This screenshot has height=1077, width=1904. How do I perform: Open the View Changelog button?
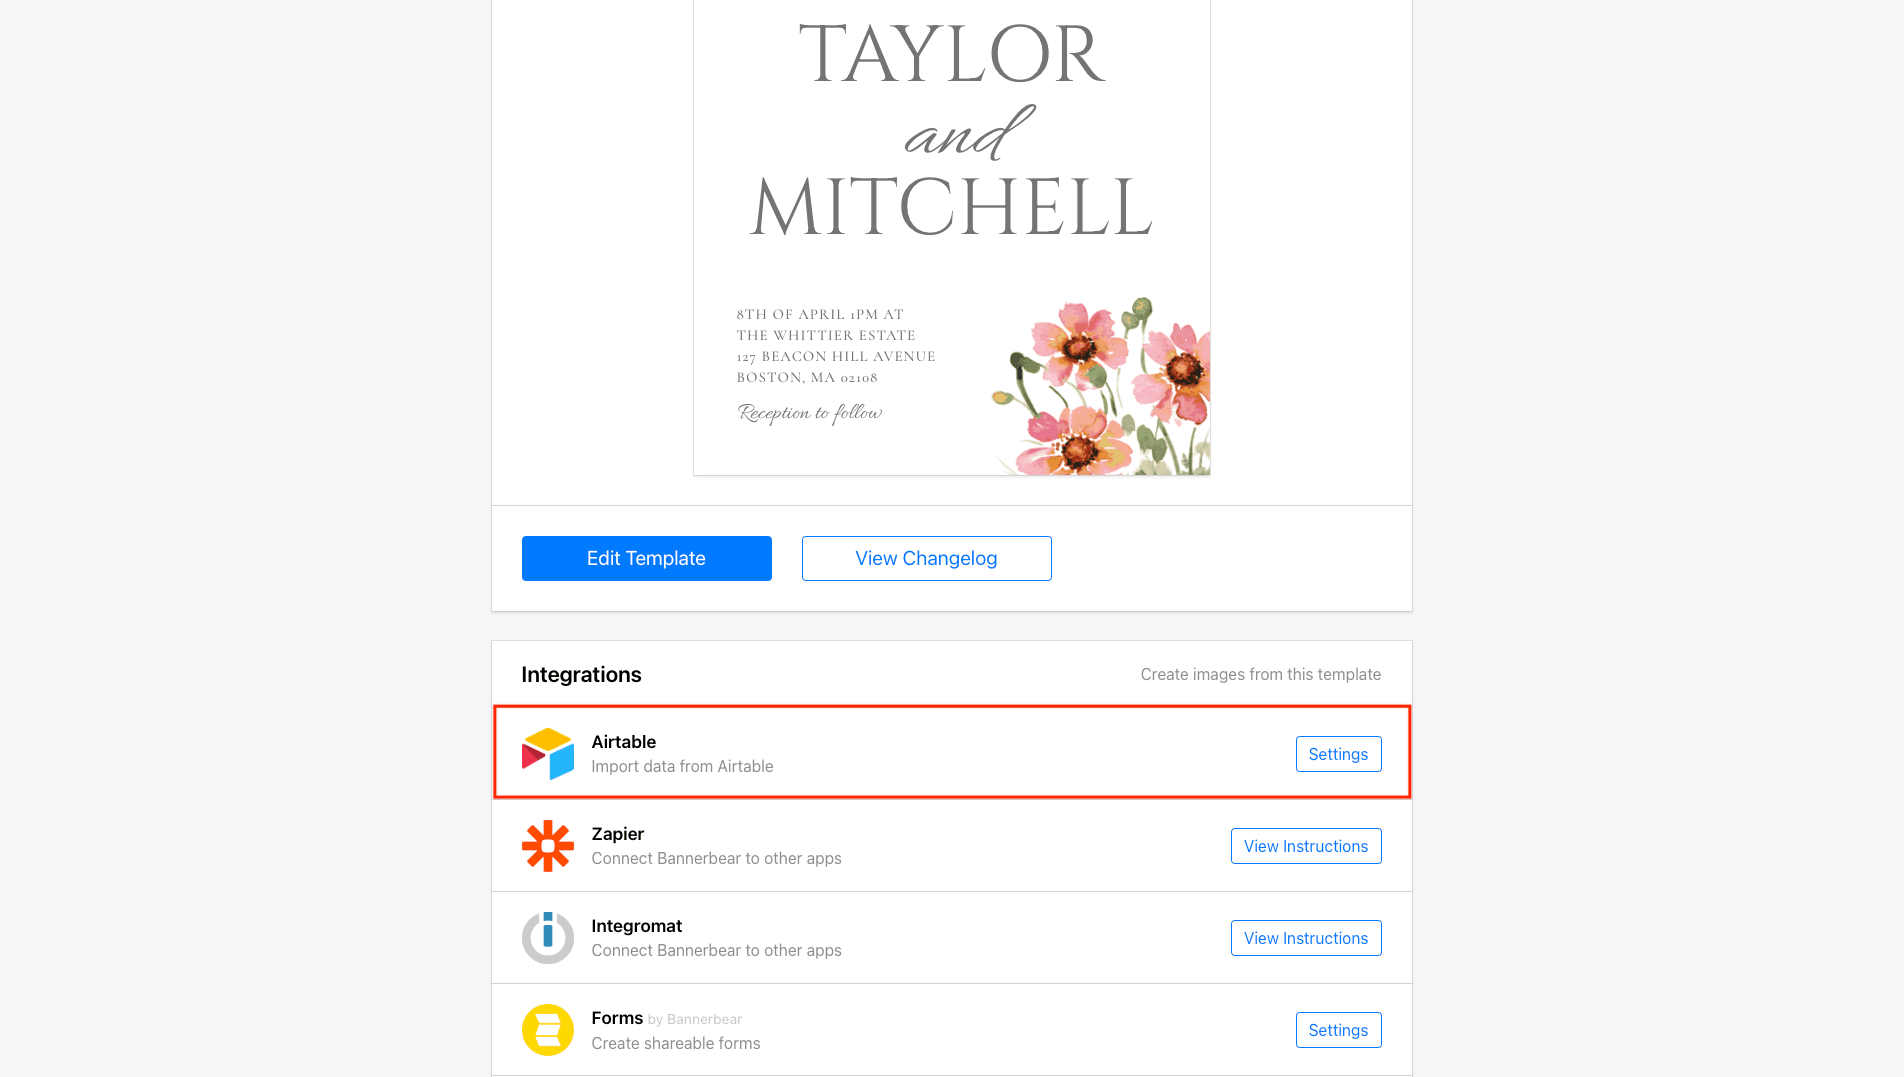[926, 558]
